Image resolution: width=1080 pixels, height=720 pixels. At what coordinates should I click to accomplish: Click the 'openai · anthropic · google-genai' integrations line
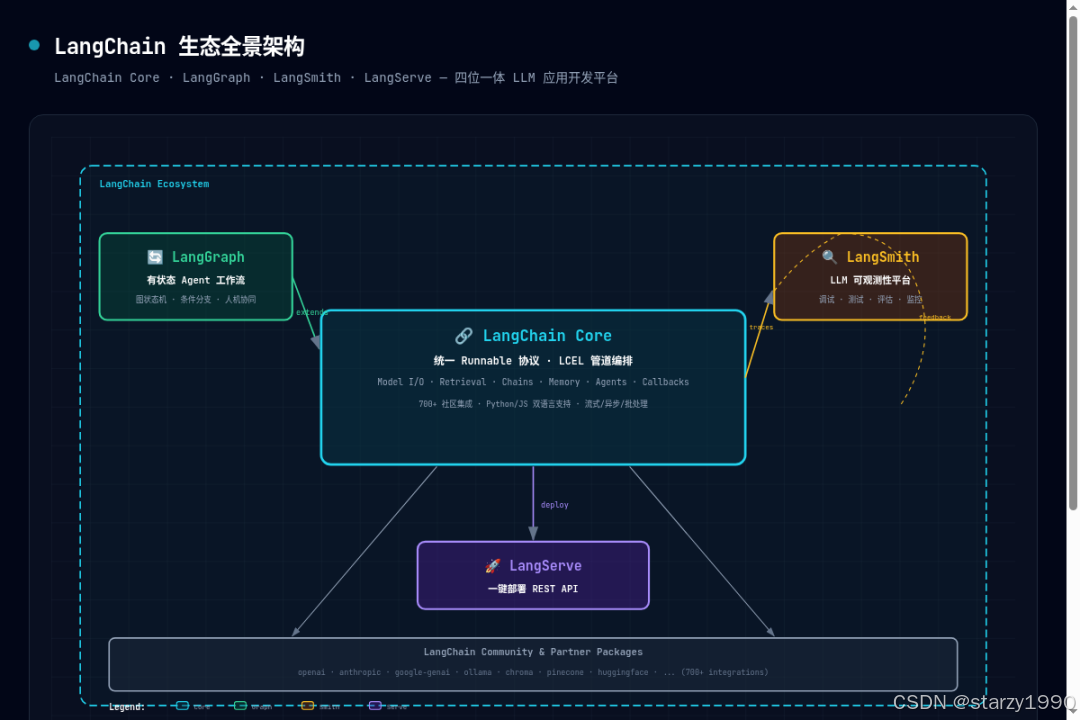tap(533, 672)
